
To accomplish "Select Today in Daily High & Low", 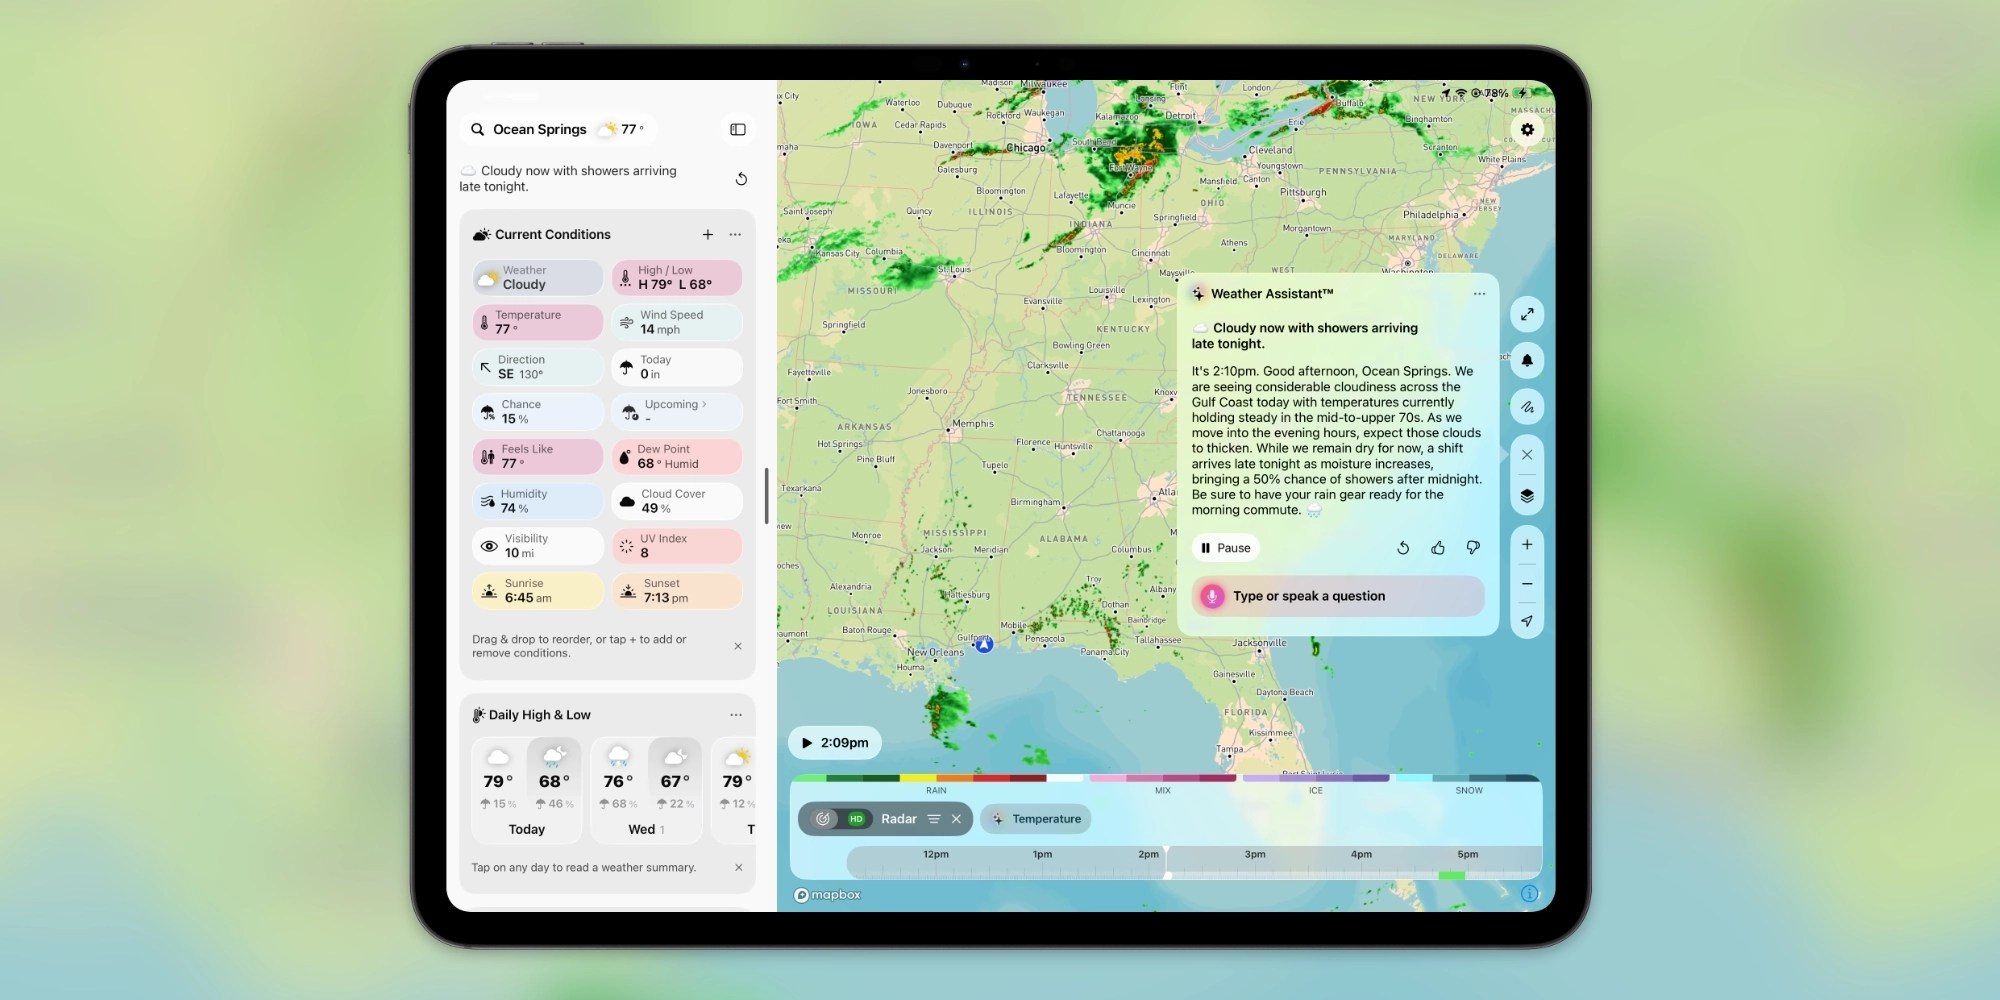I will tap(527, 790).
